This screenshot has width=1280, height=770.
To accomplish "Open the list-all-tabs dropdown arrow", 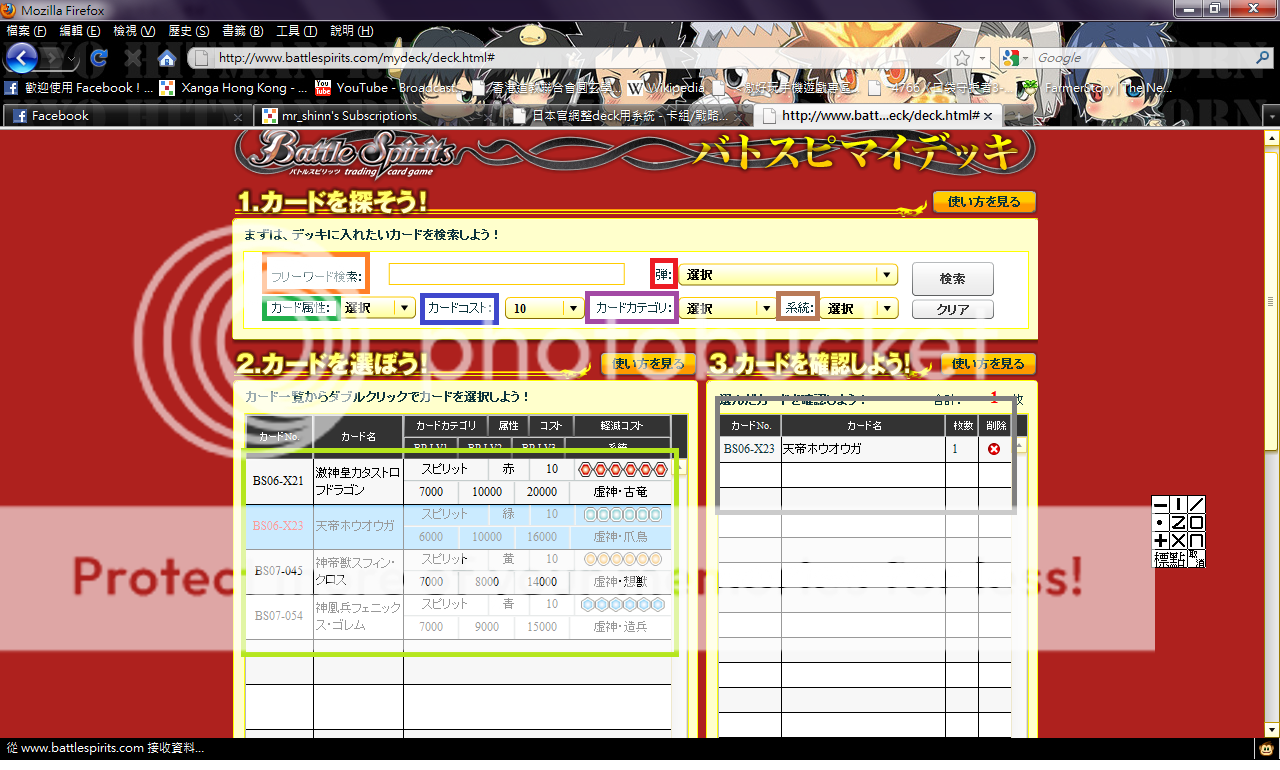I will 1271,116.
